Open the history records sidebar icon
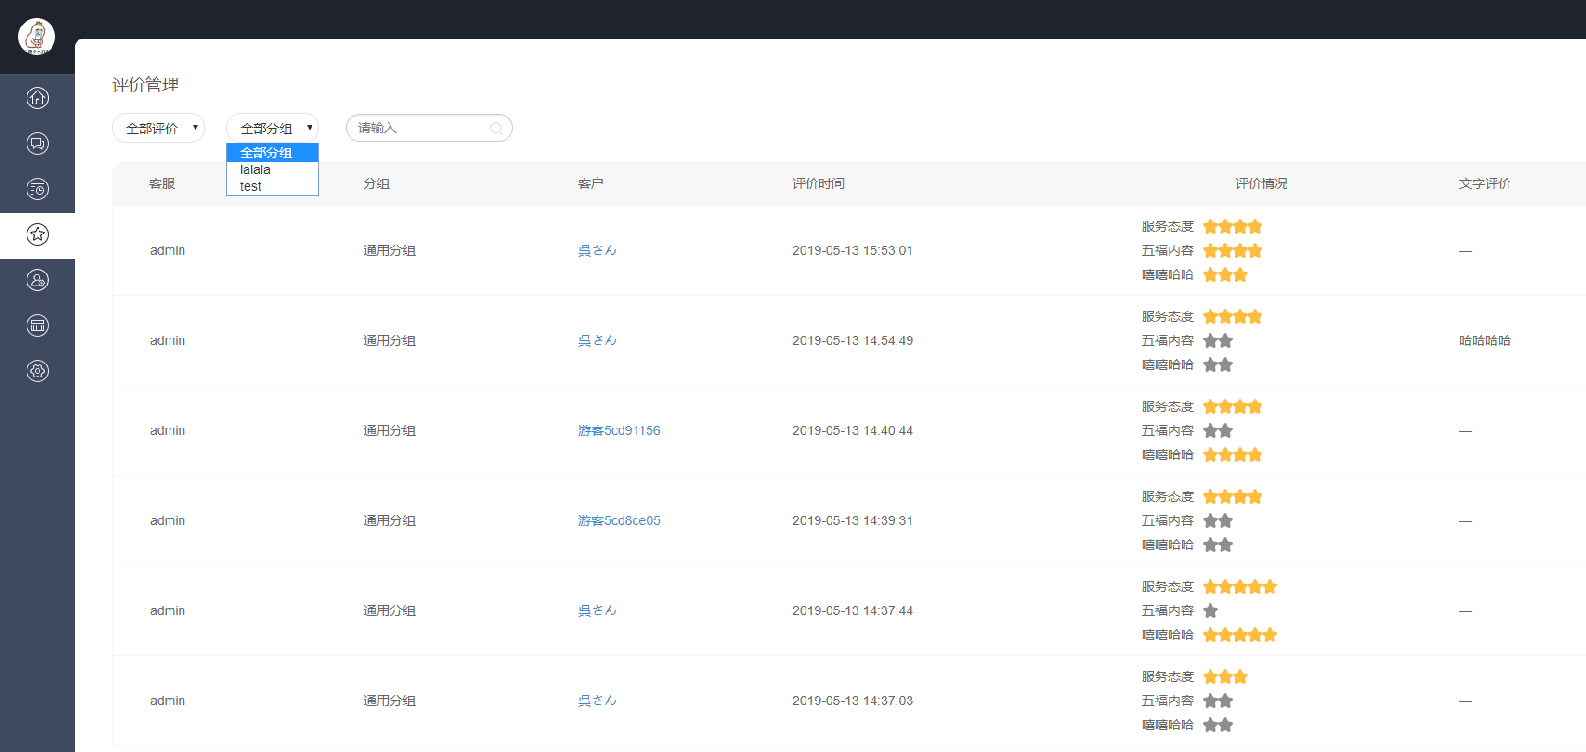Screen dimensions: 1586x752 point(37,189)
